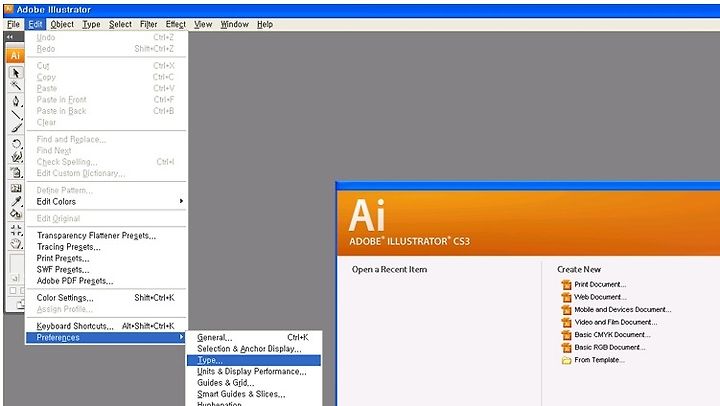This screenshot has width=720, height=406.
Task: Open the Window menu
Action: pos(234,24)
